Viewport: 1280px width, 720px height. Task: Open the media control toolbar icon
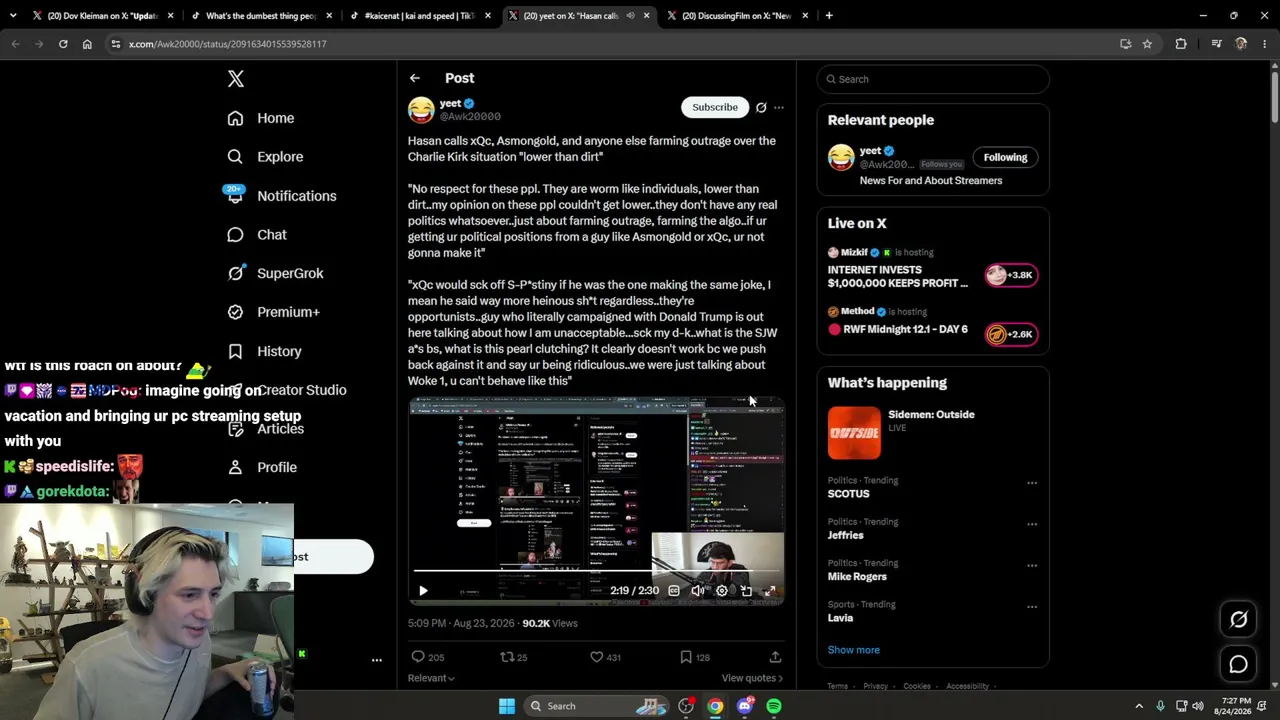pyautogui.click(x=1216, y=44)
